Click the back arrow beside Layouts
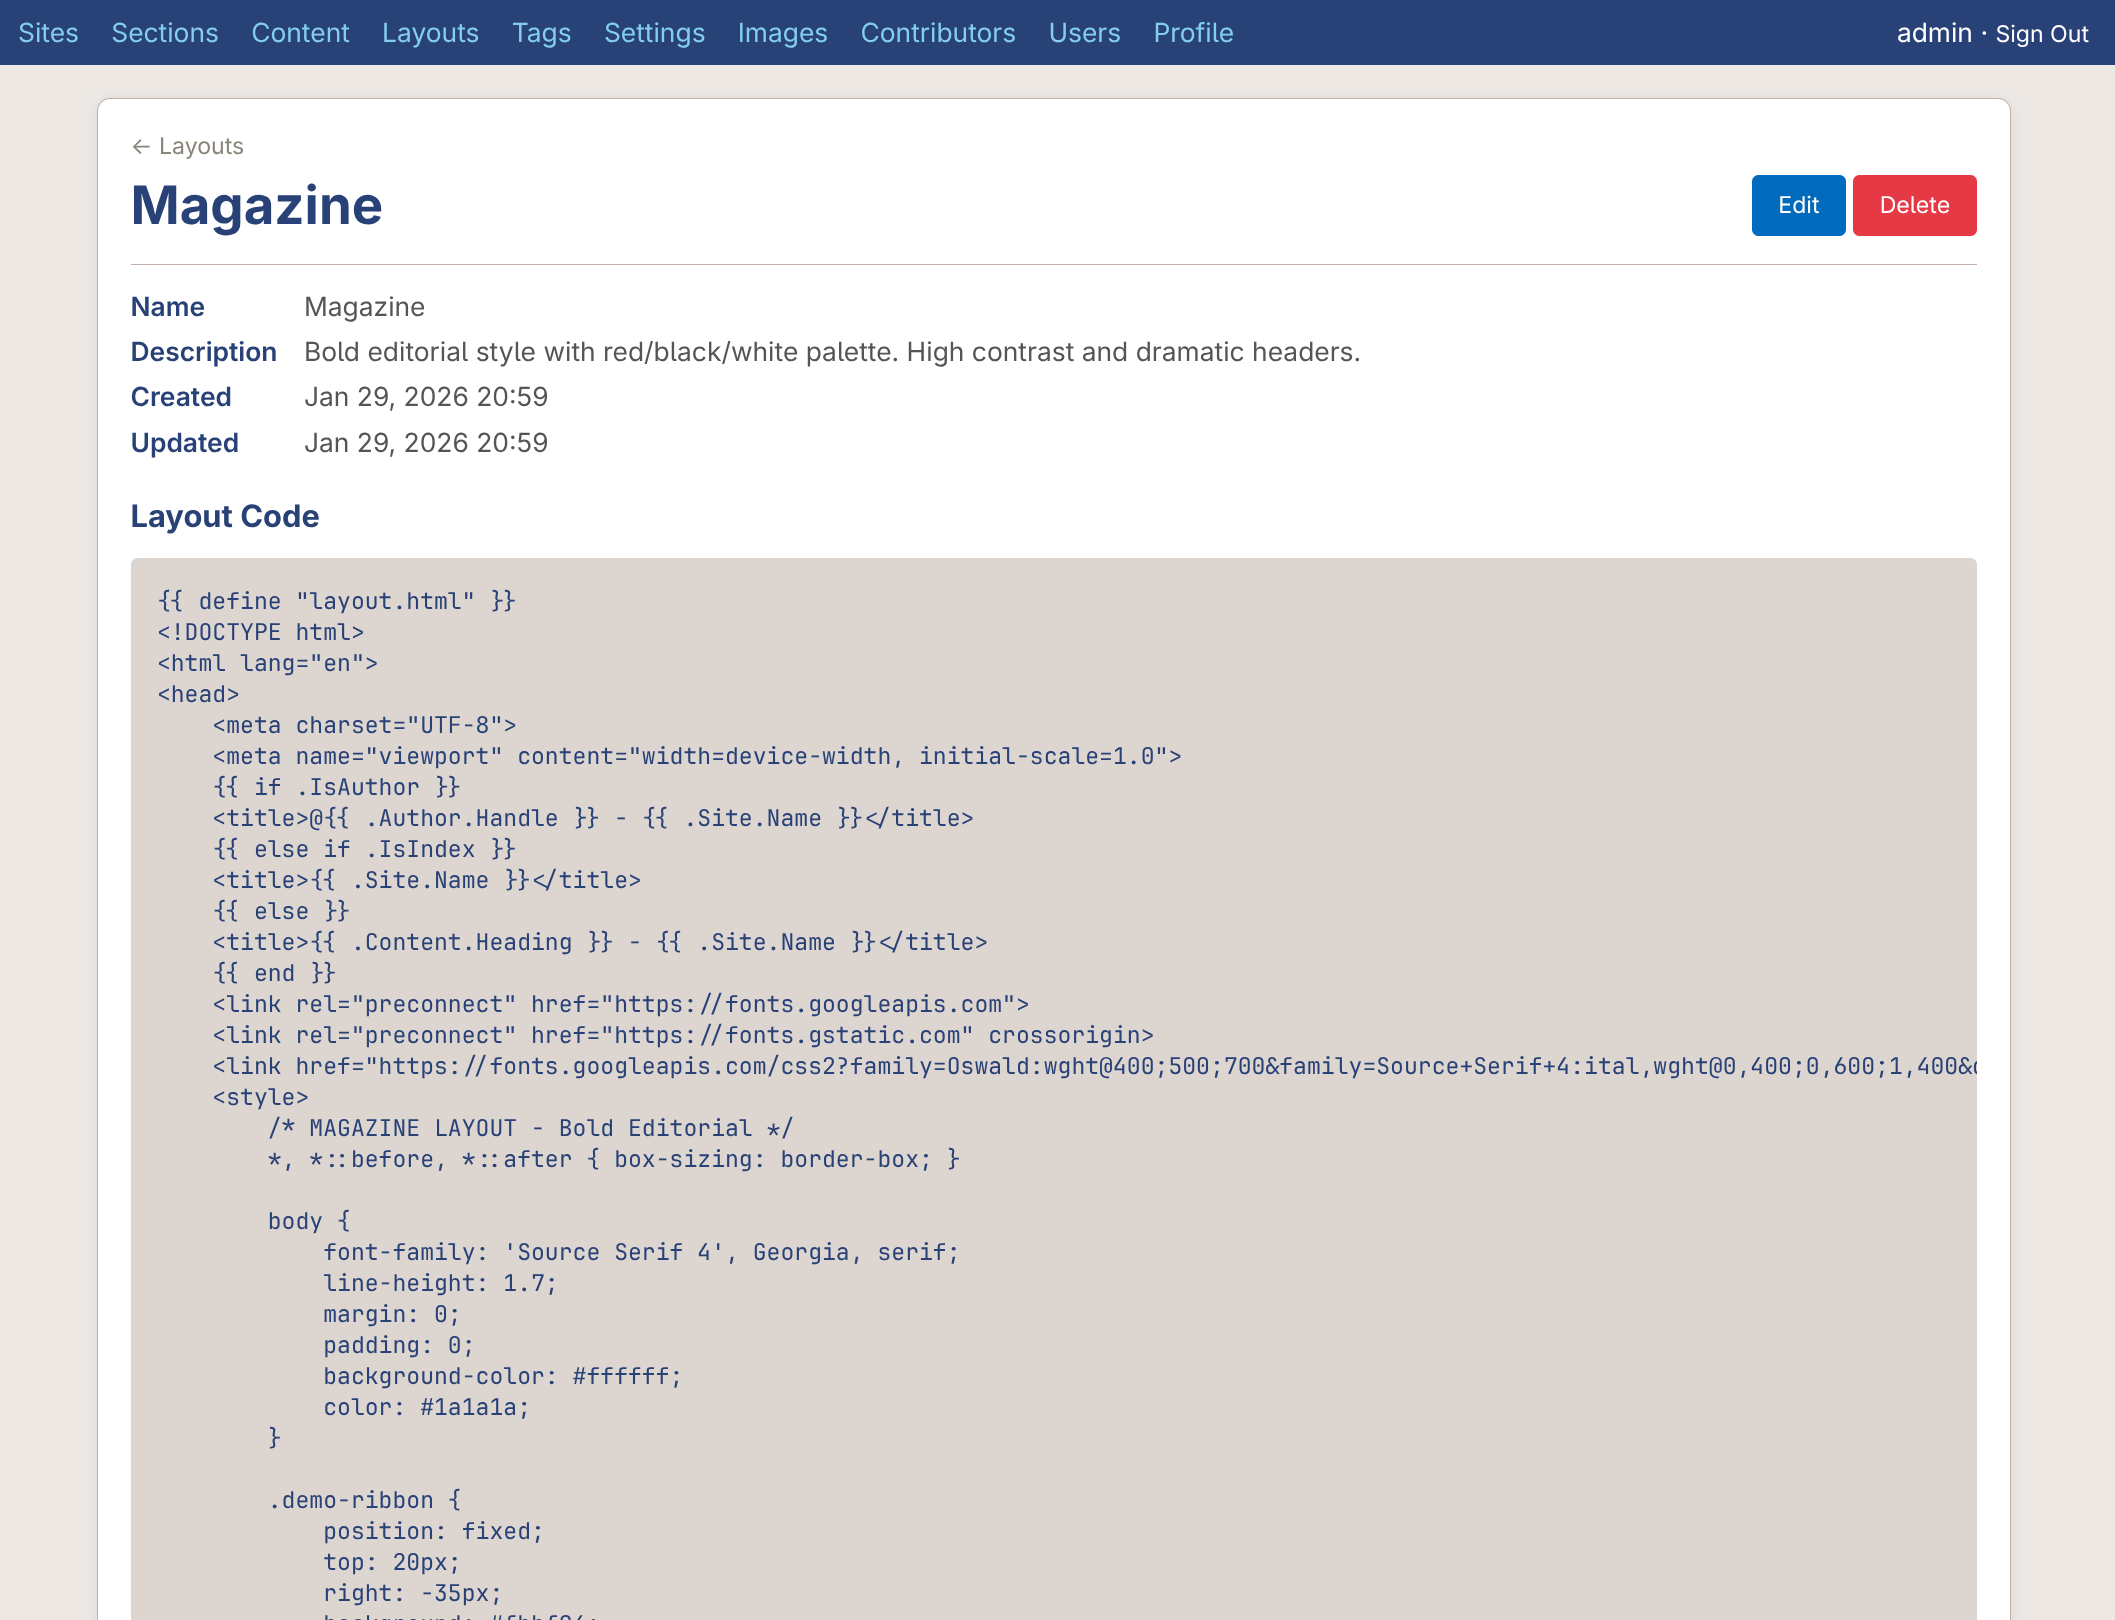The height and width of the screenshot is (1620, 2115). click(140, 147)
